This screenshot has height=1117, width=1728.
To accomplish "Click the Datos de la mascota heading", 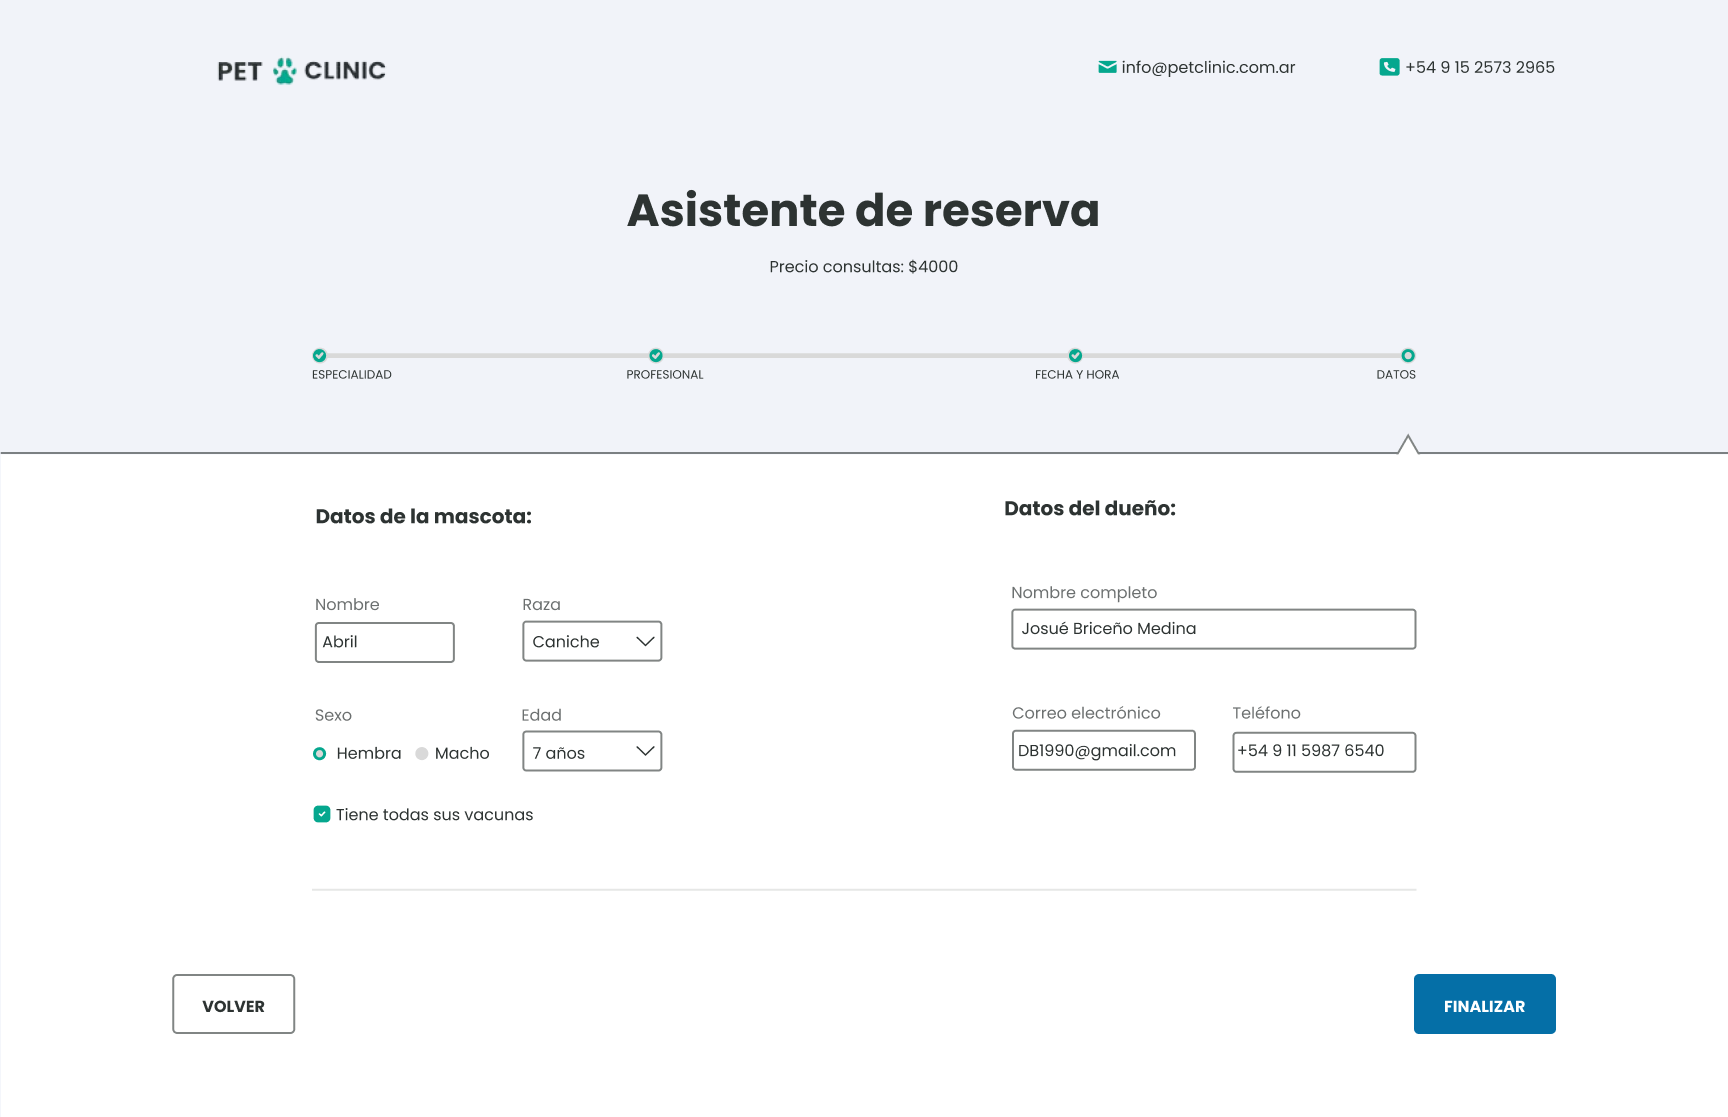I will [x=424, y=517].
